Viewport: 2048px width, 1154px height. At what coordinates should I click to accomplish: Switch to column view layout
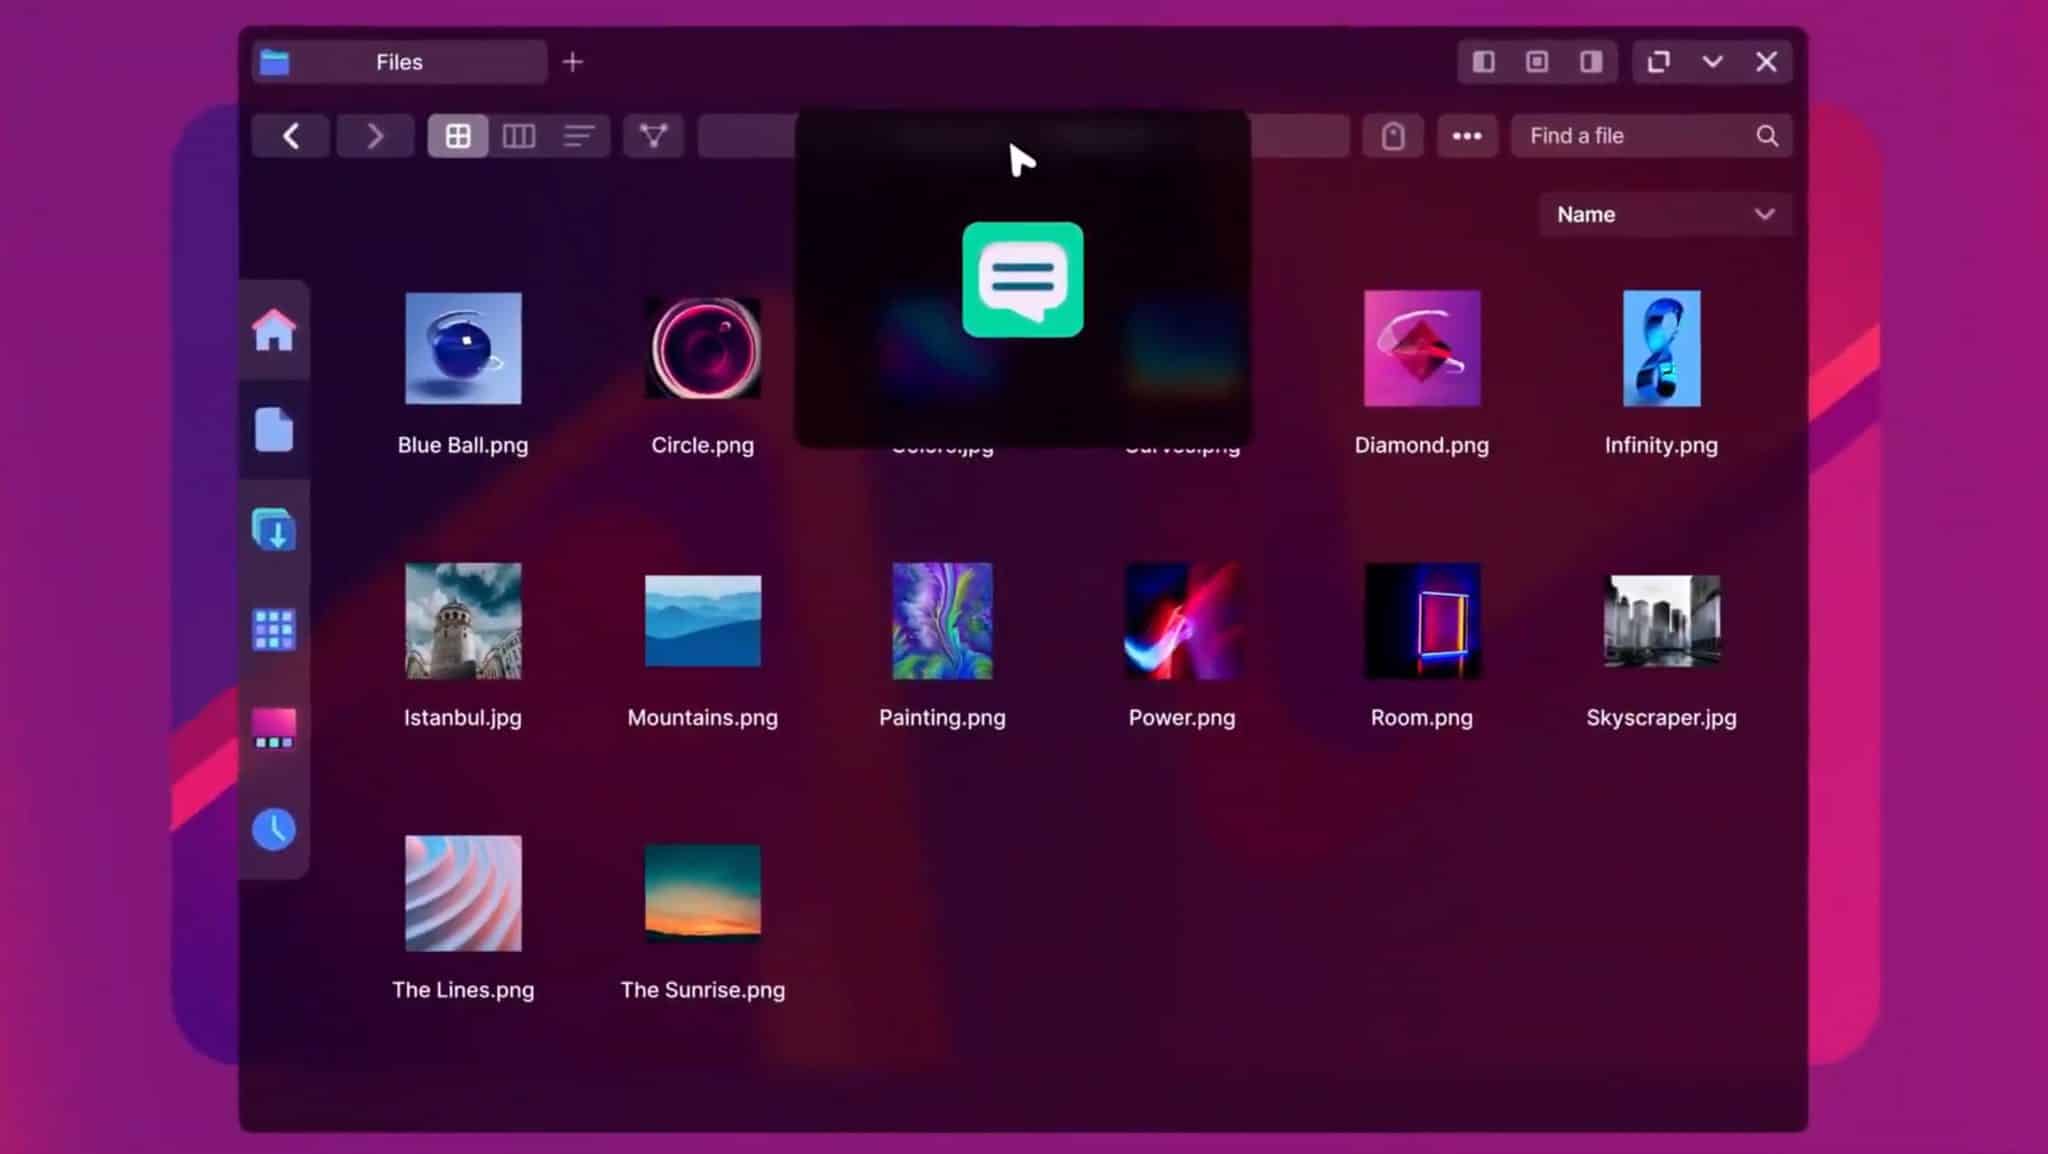[x=518, y=136]
